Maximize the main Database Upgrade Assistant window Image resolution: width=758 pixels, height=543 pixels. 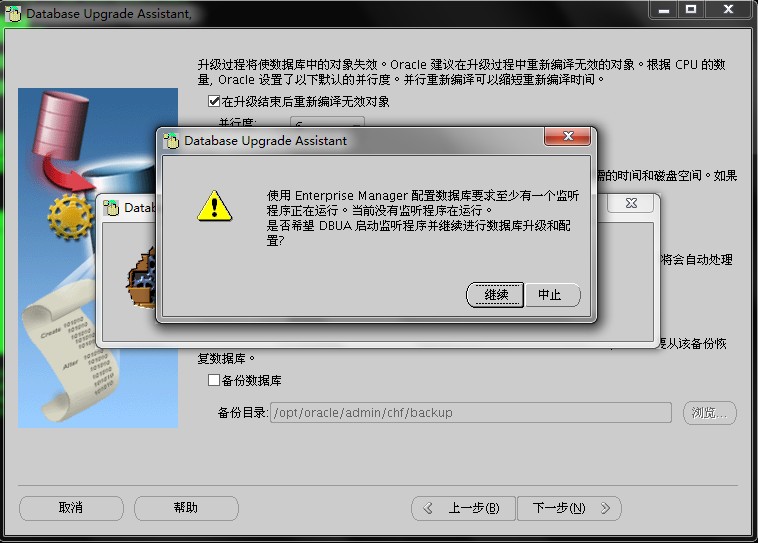691,9
